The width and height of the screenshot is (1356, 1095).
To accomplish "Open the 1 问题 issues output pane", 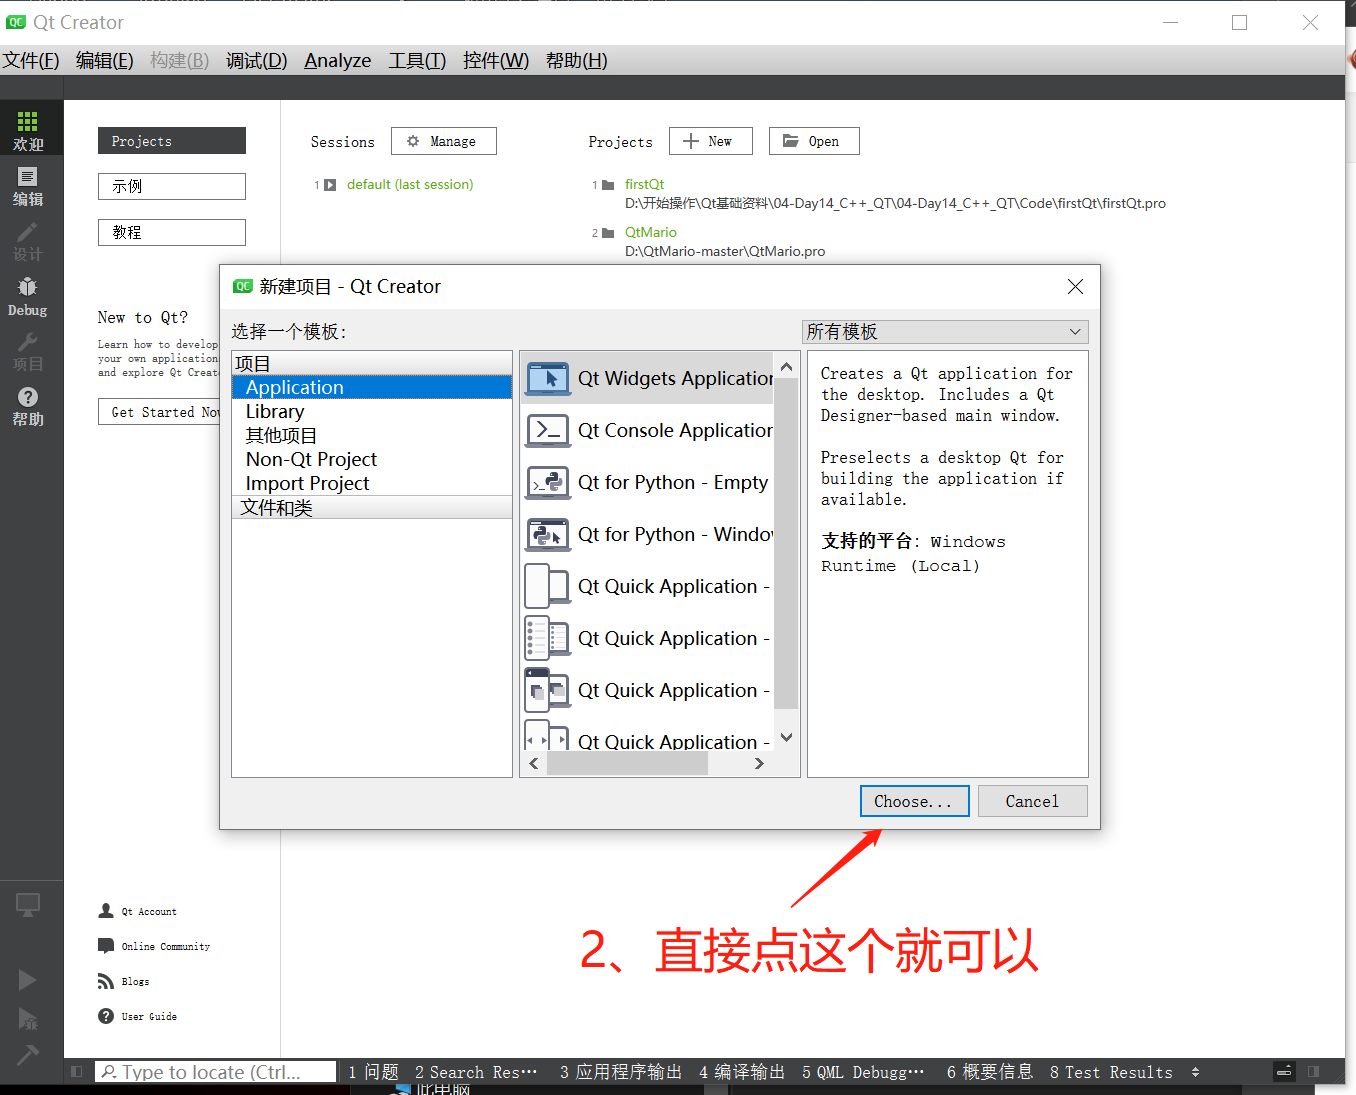I will click(x=374, y=1072).
